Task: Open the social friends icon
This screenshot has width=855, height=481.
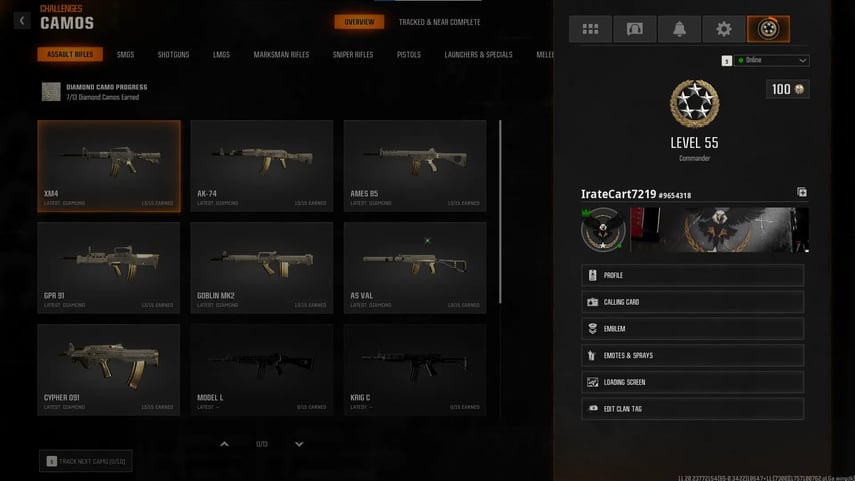Action: [x=635, y=29]
